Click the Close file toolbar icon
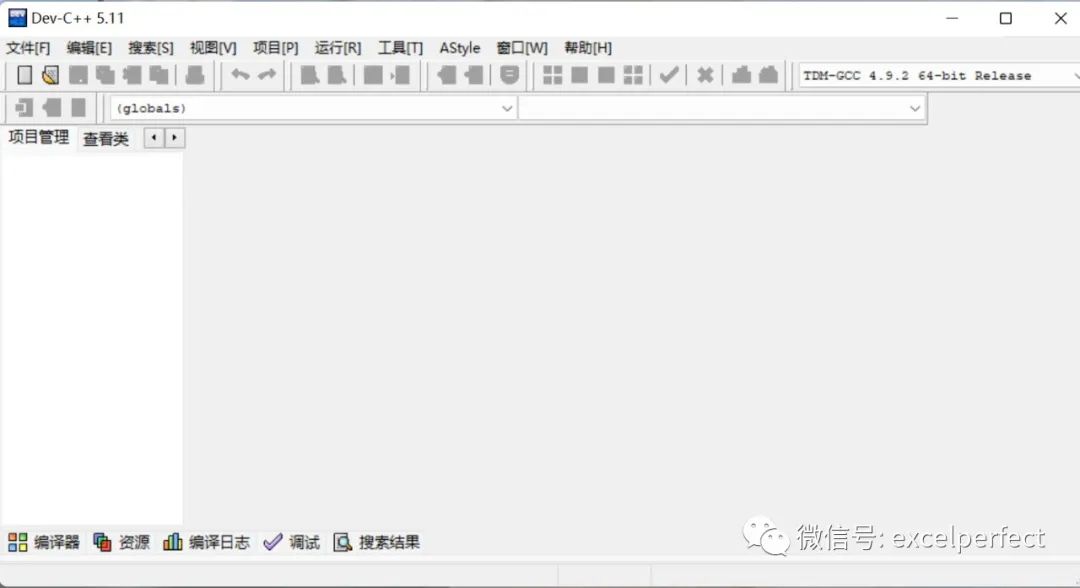 (x=132, y=75)
